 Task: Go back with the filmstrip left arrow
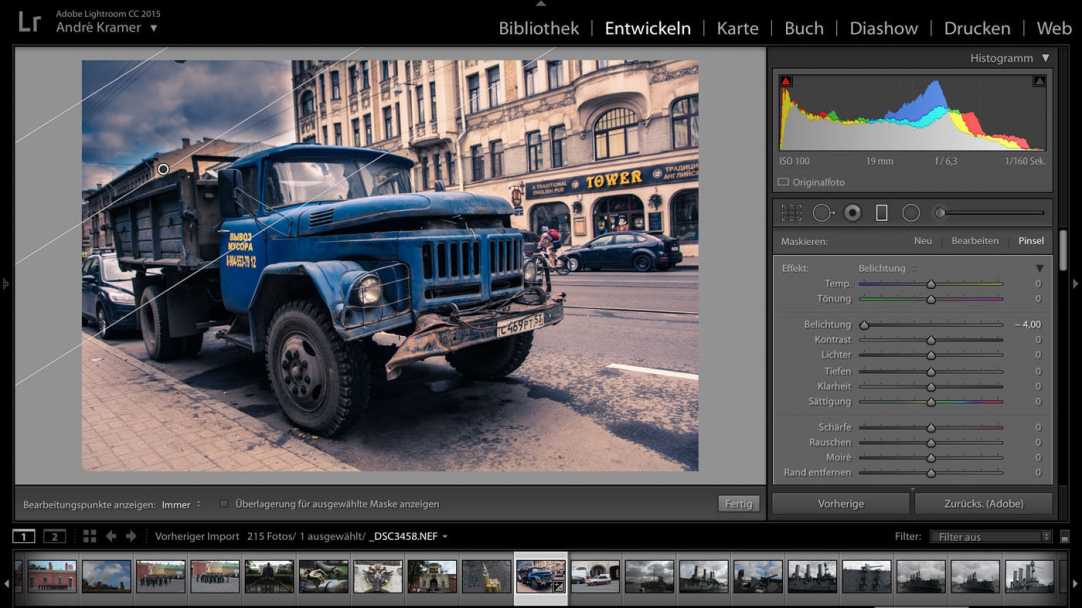(x=110, y=536)
